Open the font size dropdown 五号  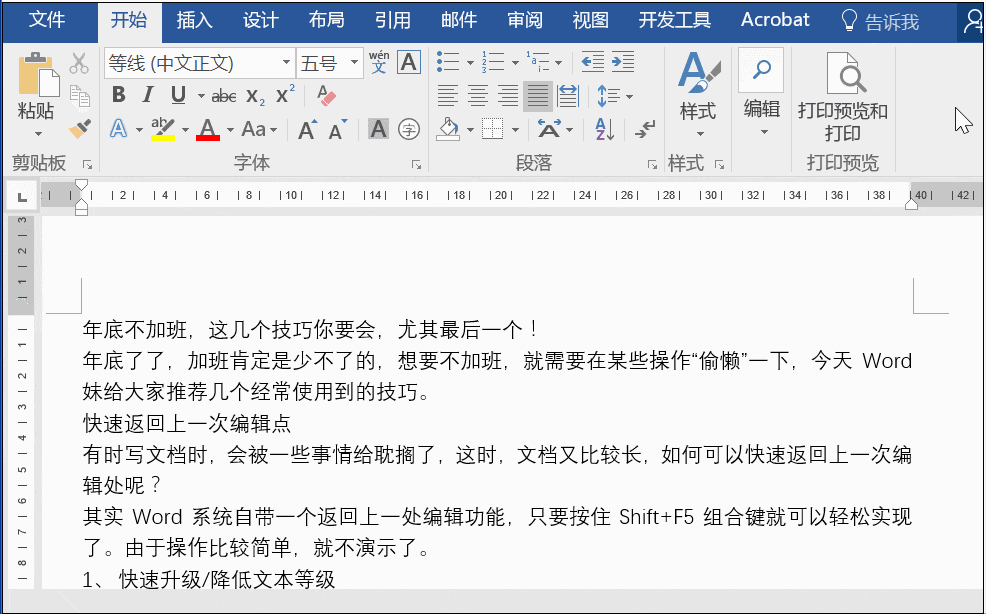pos(330,63)
